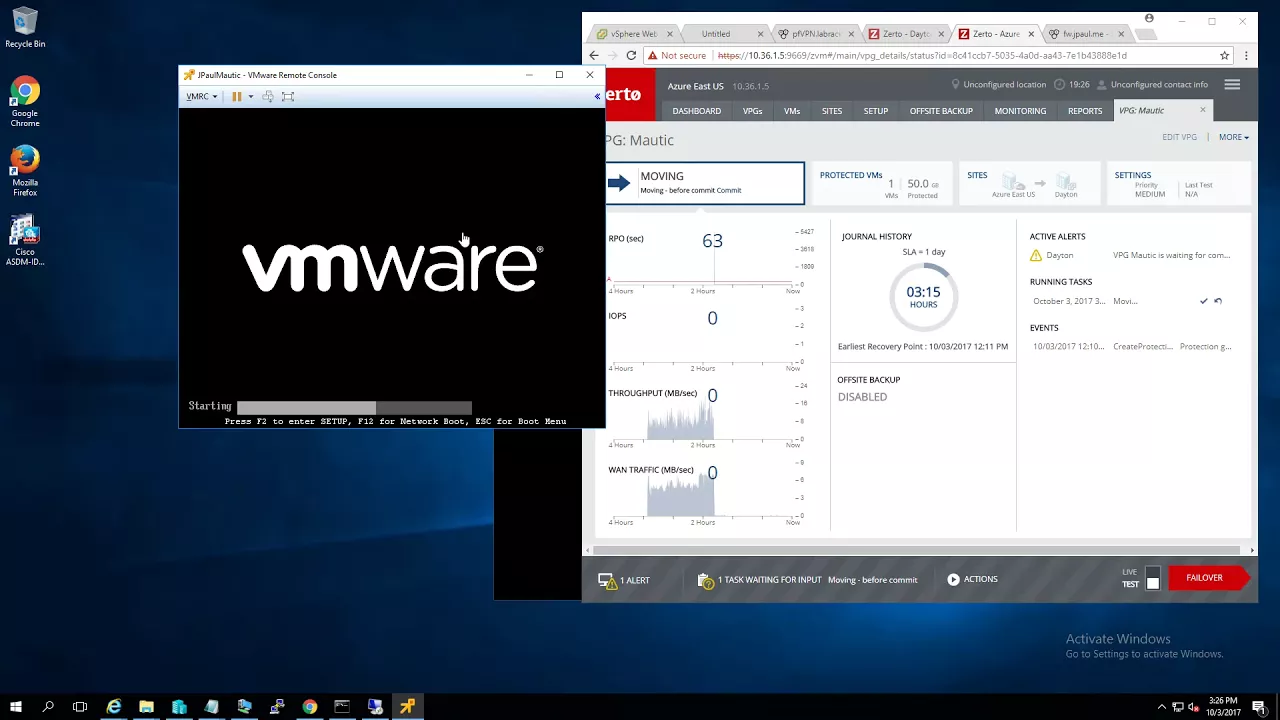Open Zerto hamburger menu

[x=1232, y=85]
